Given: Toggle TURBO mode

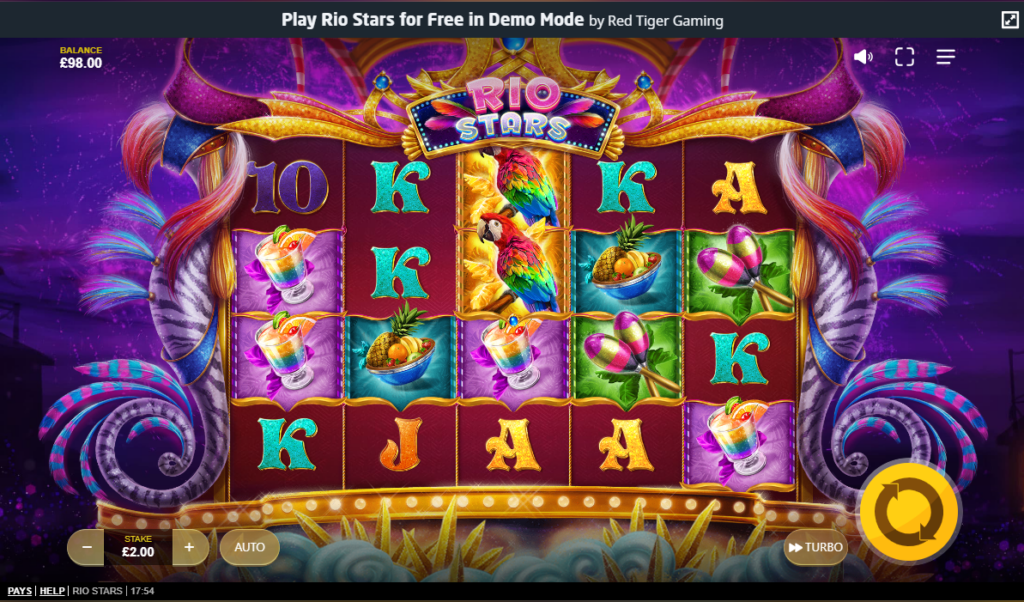Looking at the screenshot, I should coord(816,547).
